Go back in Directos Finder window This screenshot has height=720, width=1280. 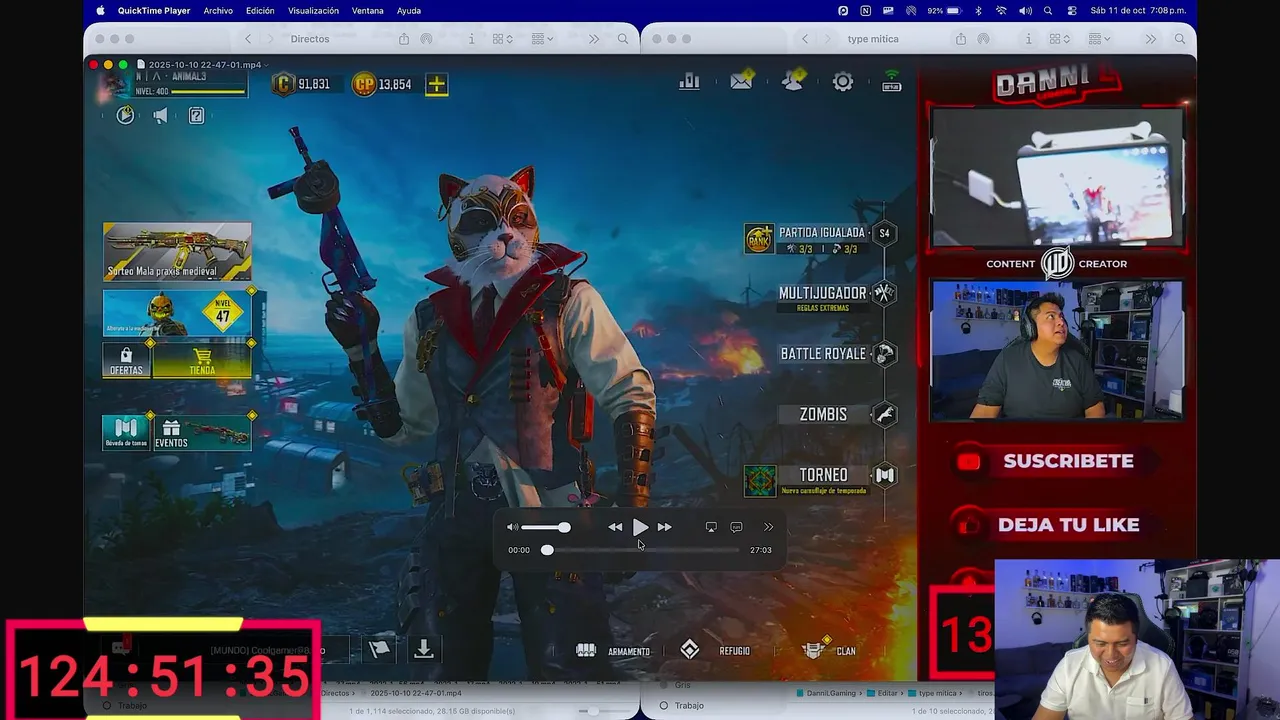click(248, 39)
